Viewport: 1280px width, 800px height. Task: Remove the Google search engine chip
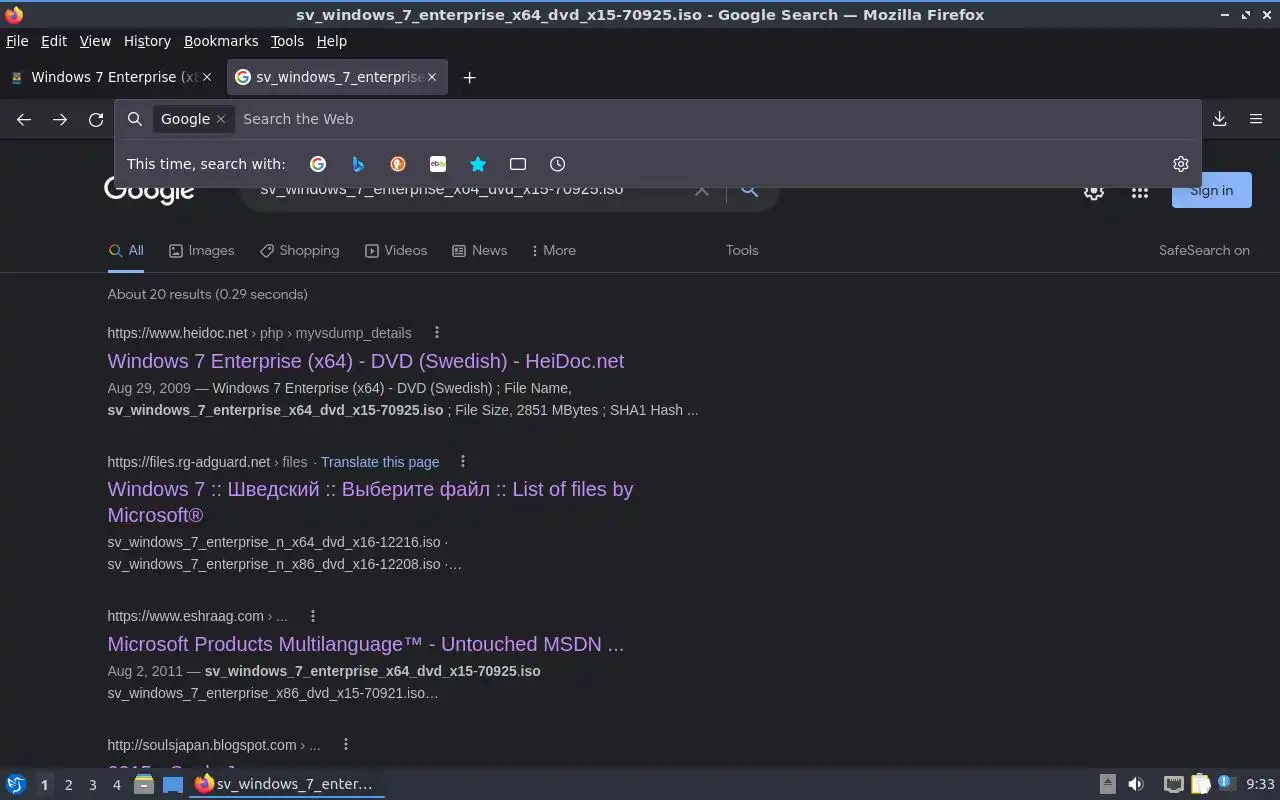(x=221, y=119)
